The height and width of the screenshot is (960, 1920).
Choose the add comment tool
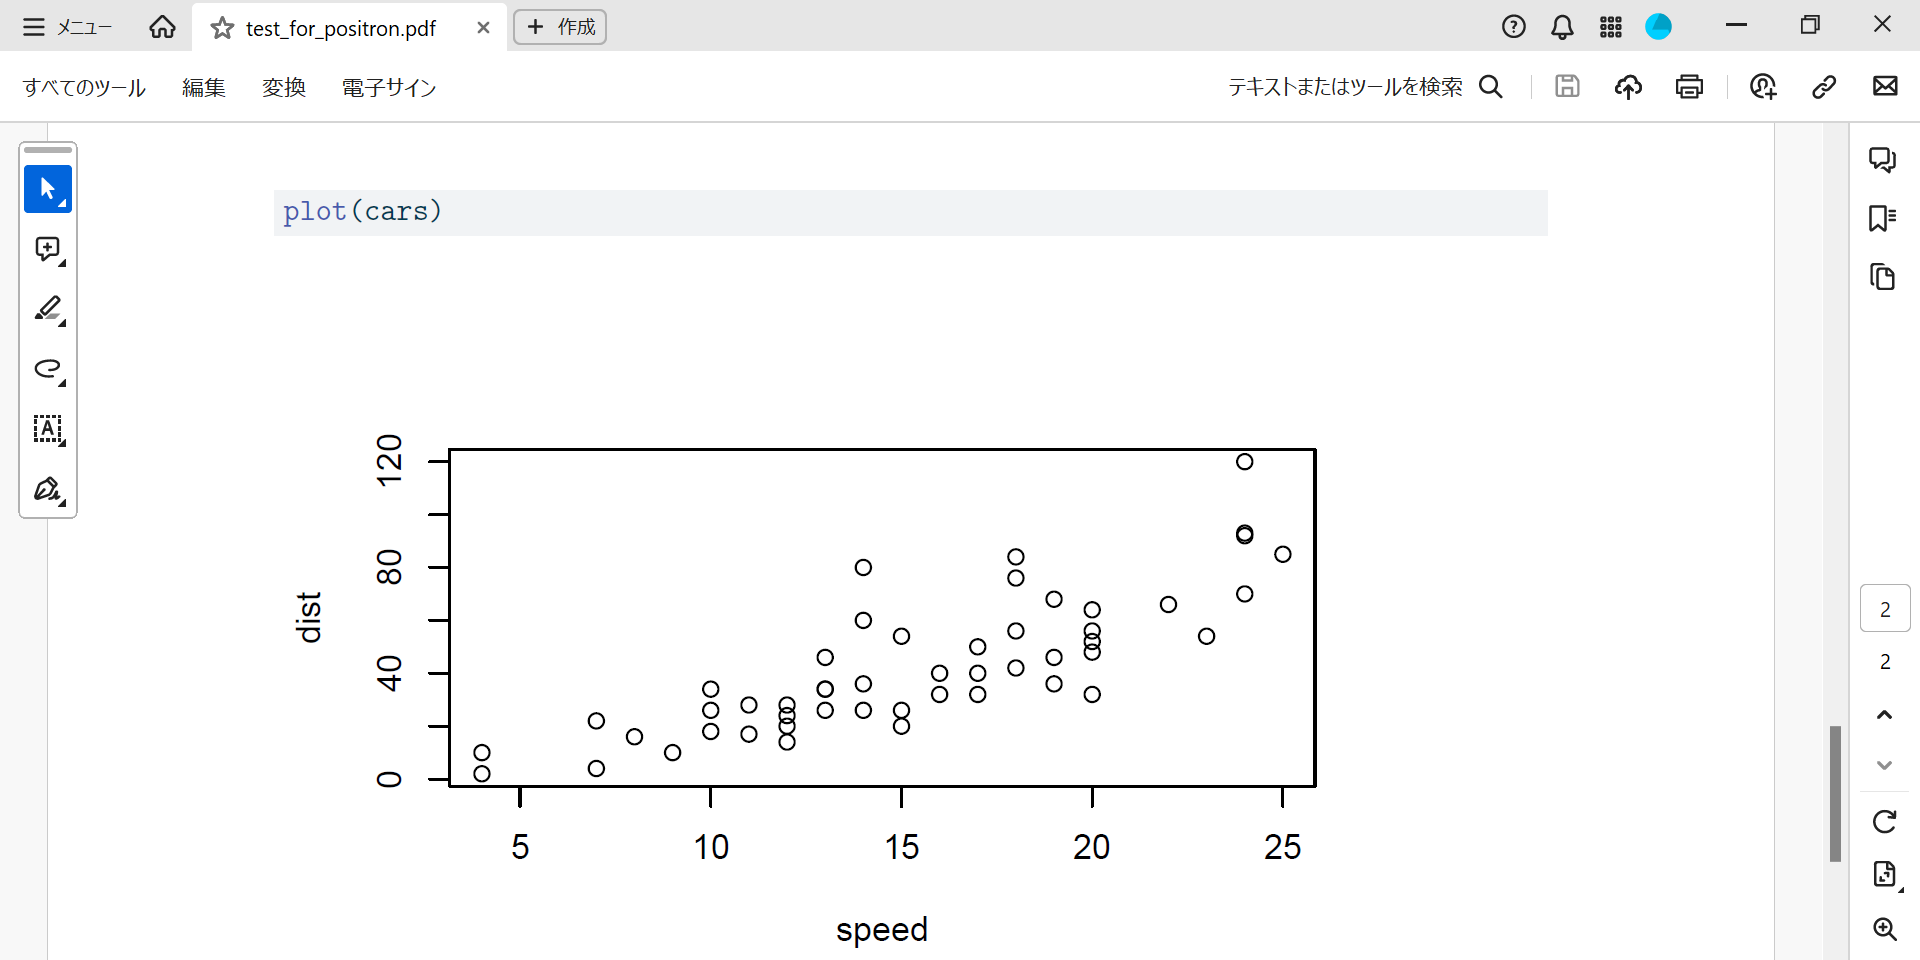(47, 249)
